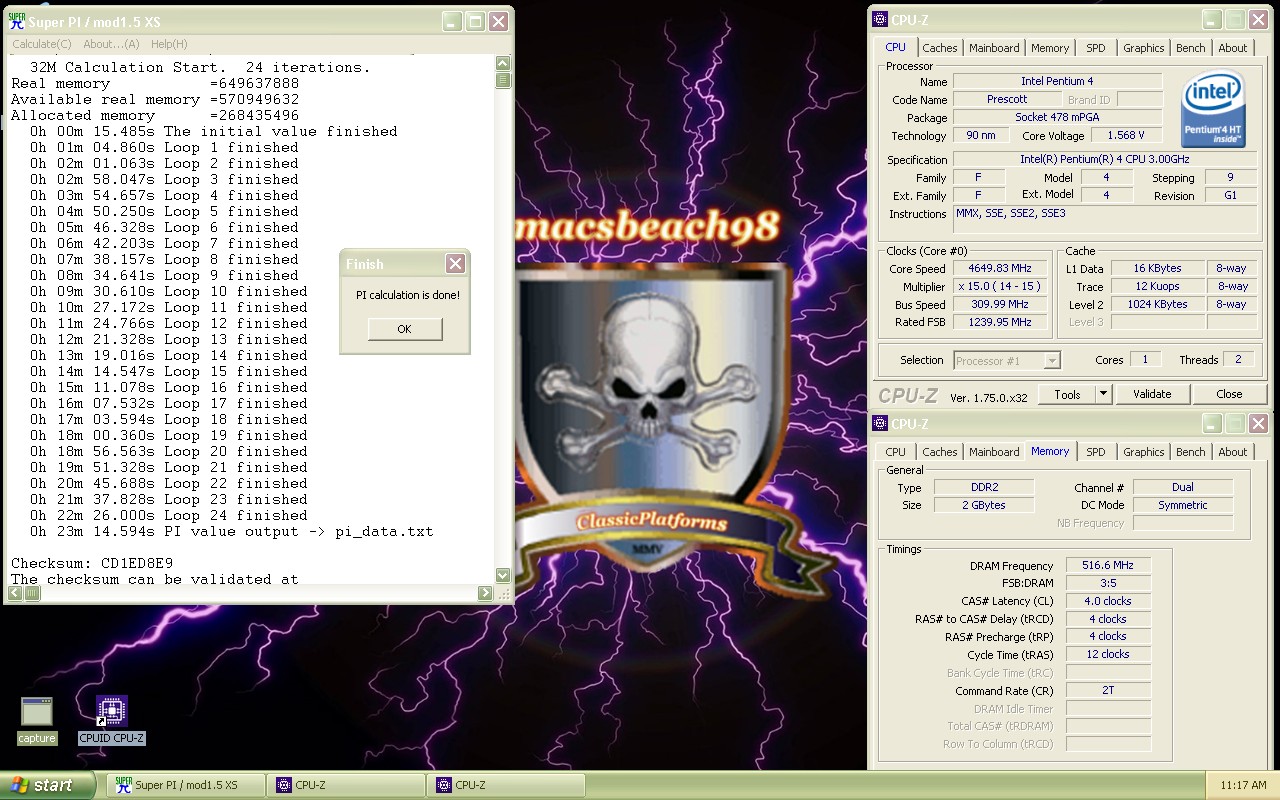
Task: Select the Caches tab in upper CPU-Z
Action: point(939,48)
